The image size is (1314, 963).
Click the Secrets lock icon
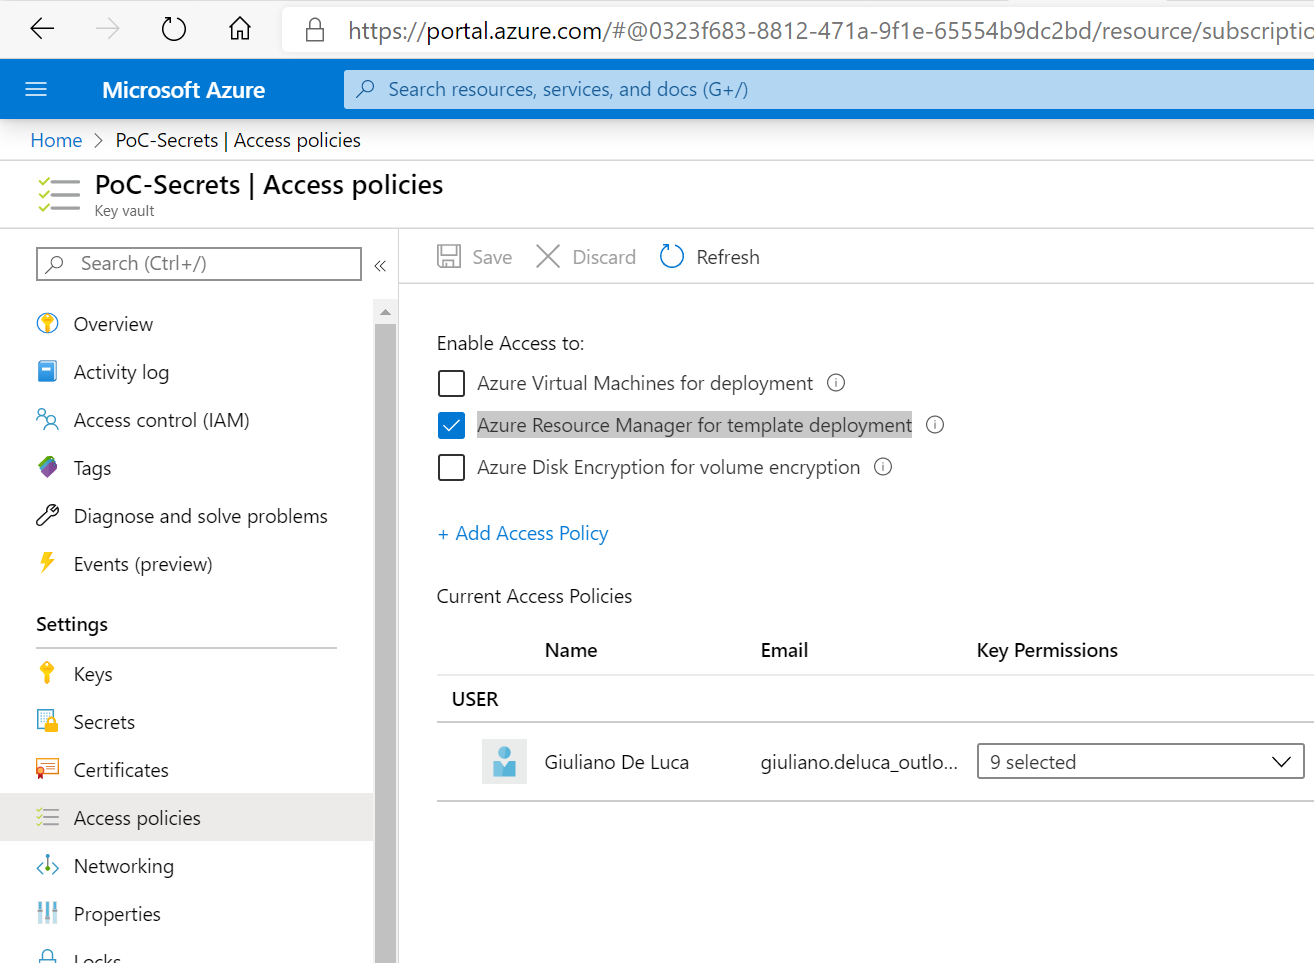click(47, 721)
